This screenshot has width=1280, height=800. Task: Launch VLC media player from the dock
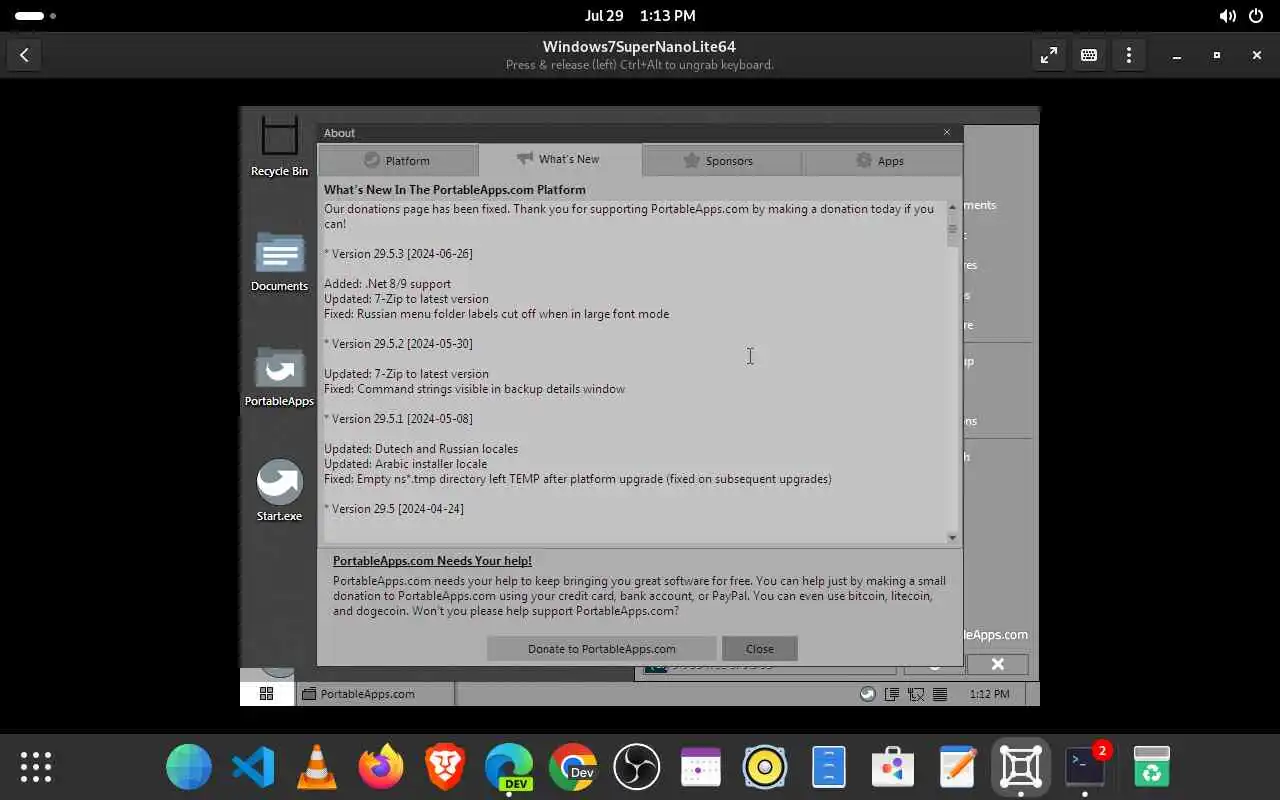click(317, 767)
